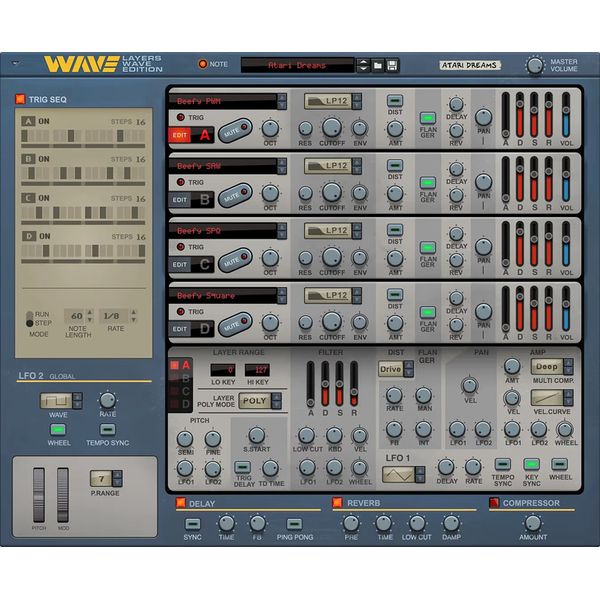Viewport: 600px width, 600px height.
Task: Step patches with up/down arrows
Action: (x=363, y=65)
